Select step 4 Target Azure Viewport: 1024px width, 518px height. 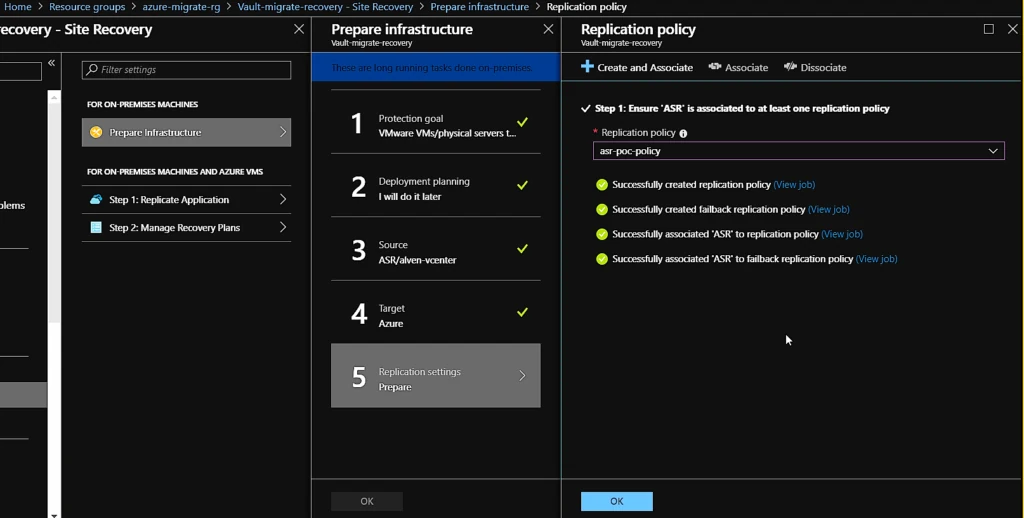[x=436, y=312]
